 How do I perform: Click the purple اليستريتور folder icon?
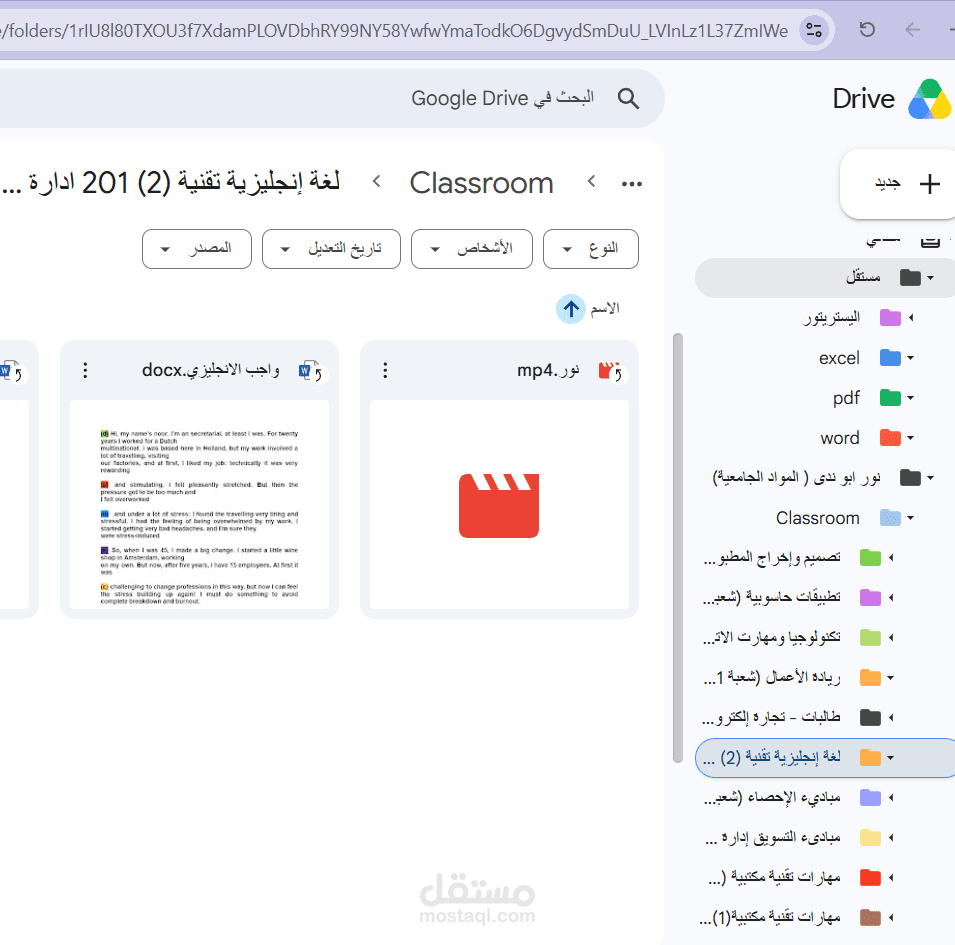[x=890, y=317]
